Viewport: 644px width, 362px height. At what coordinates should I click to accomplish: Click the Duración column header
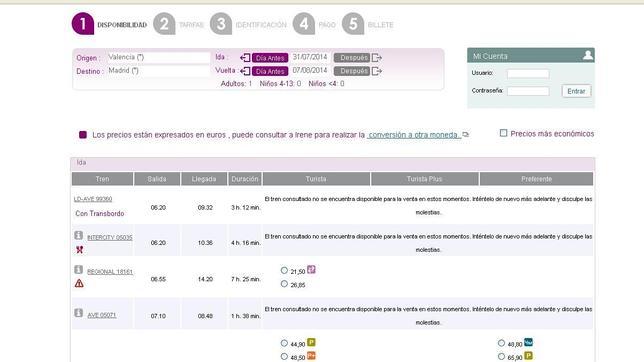coord(245,179)
